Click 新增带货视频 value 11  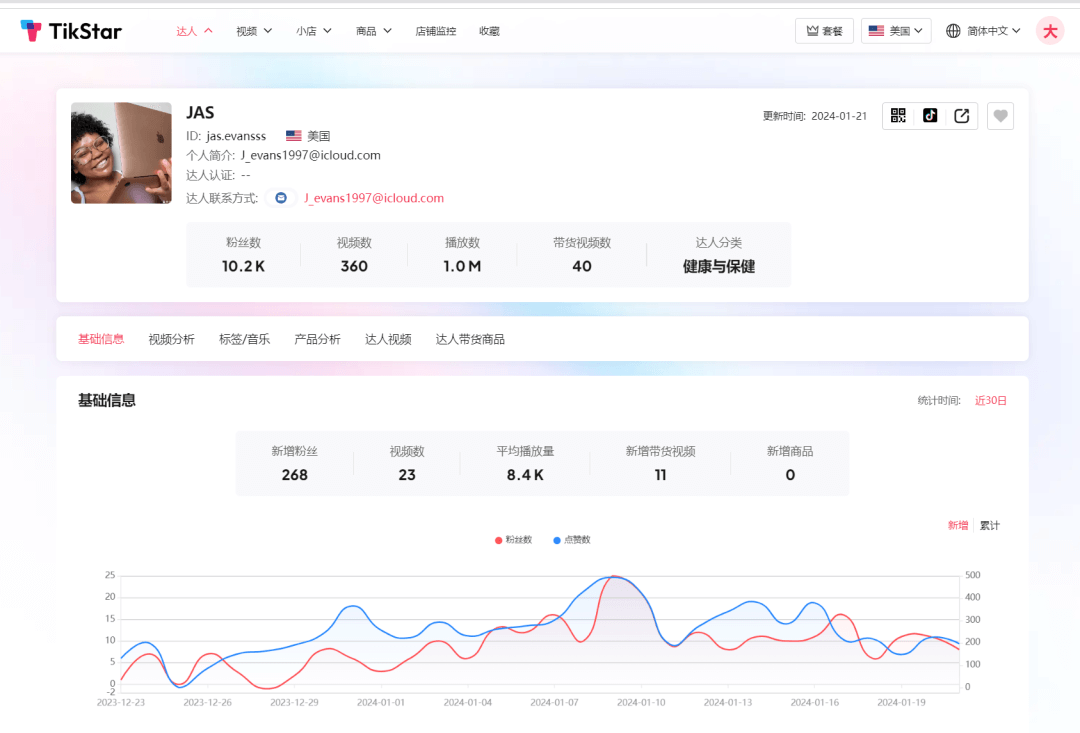(x=661, y=475)
